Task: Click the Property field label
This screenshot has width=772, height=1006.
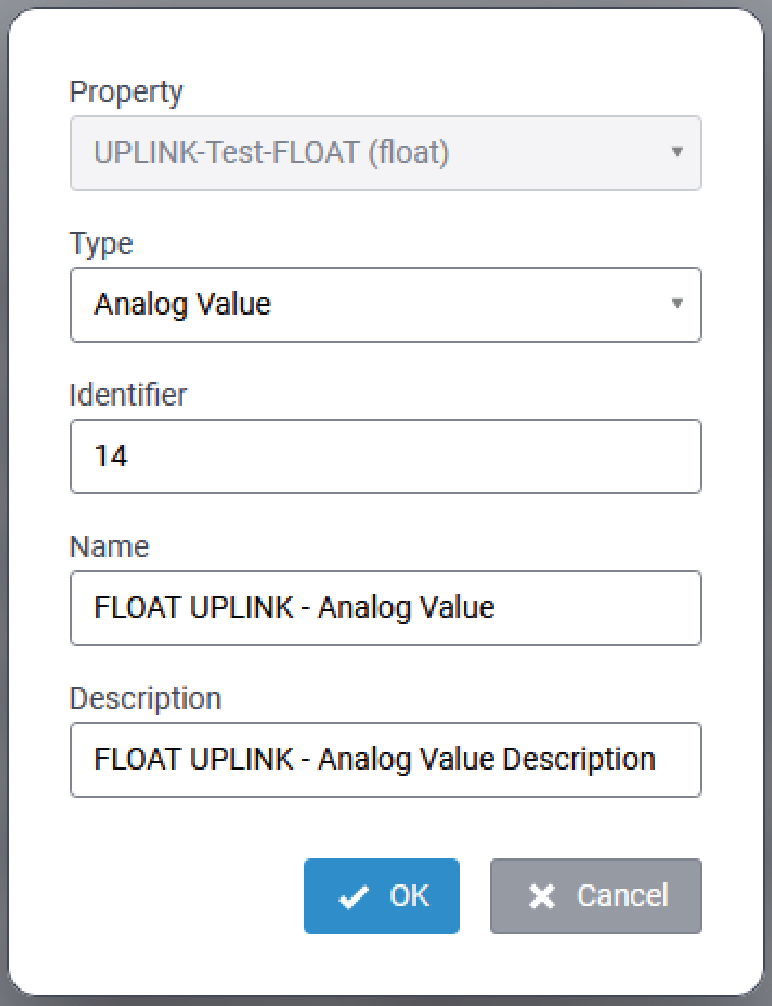Action: 126,92
